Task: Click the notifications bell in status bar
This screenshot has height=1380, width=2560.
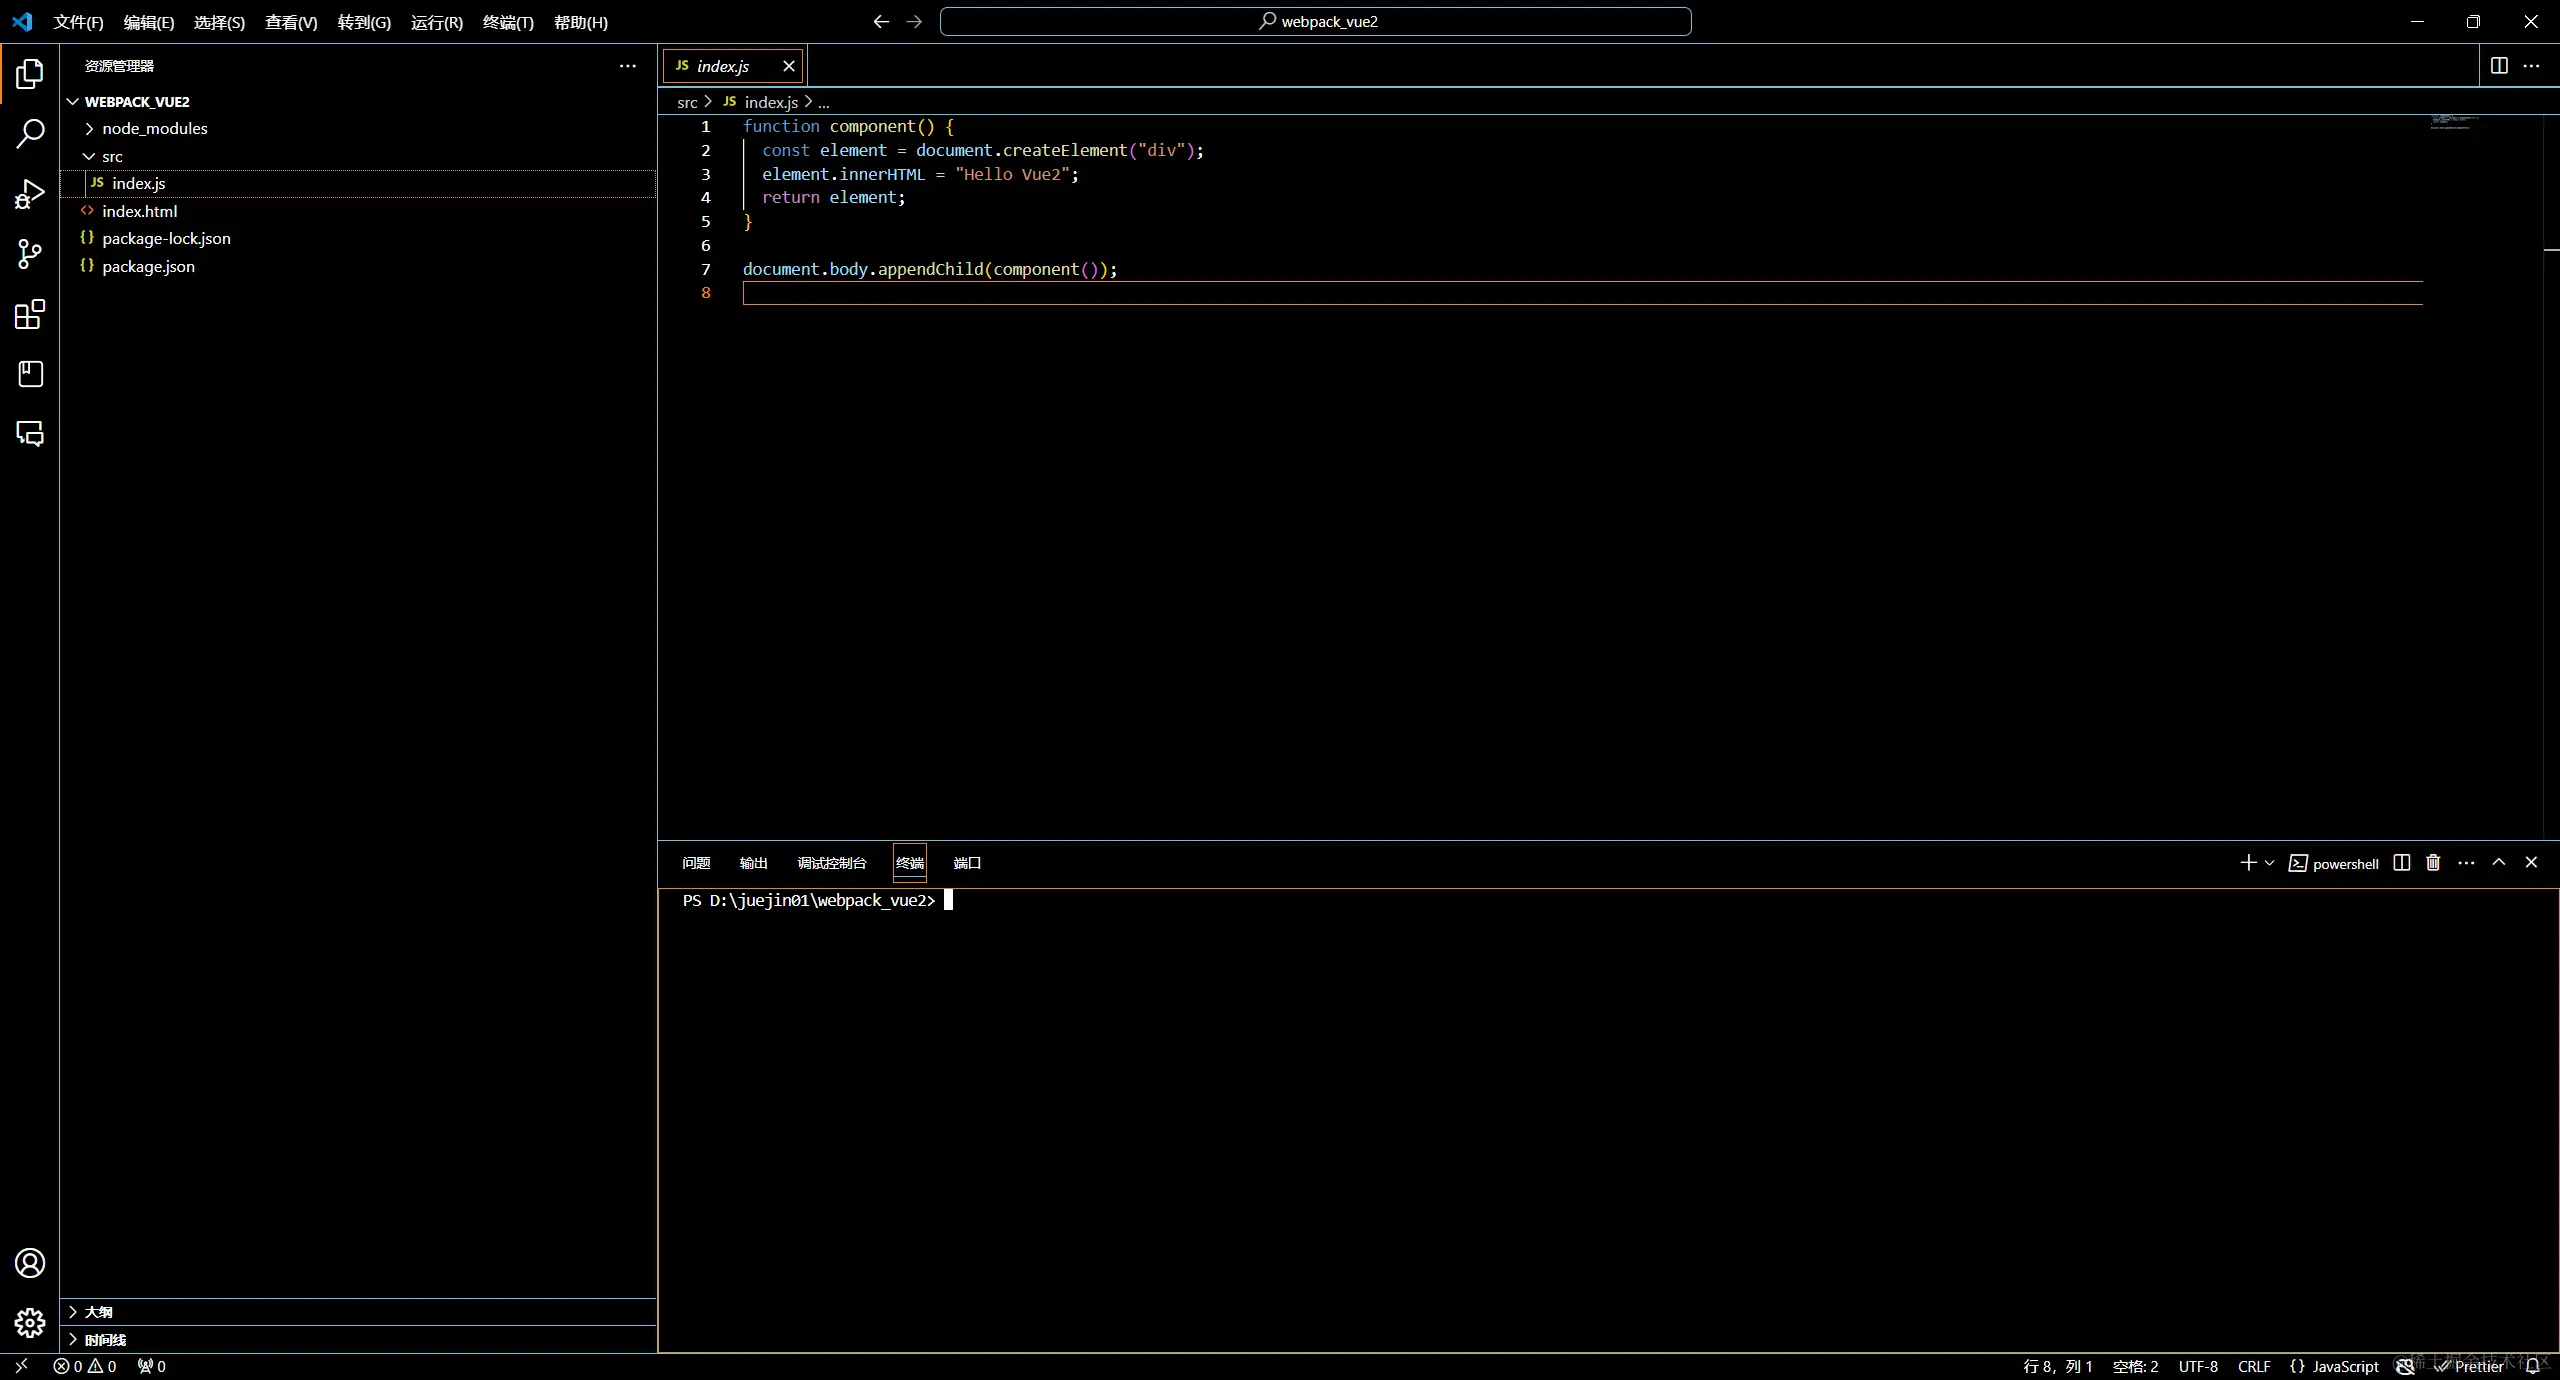Action: [2533, 1366]
